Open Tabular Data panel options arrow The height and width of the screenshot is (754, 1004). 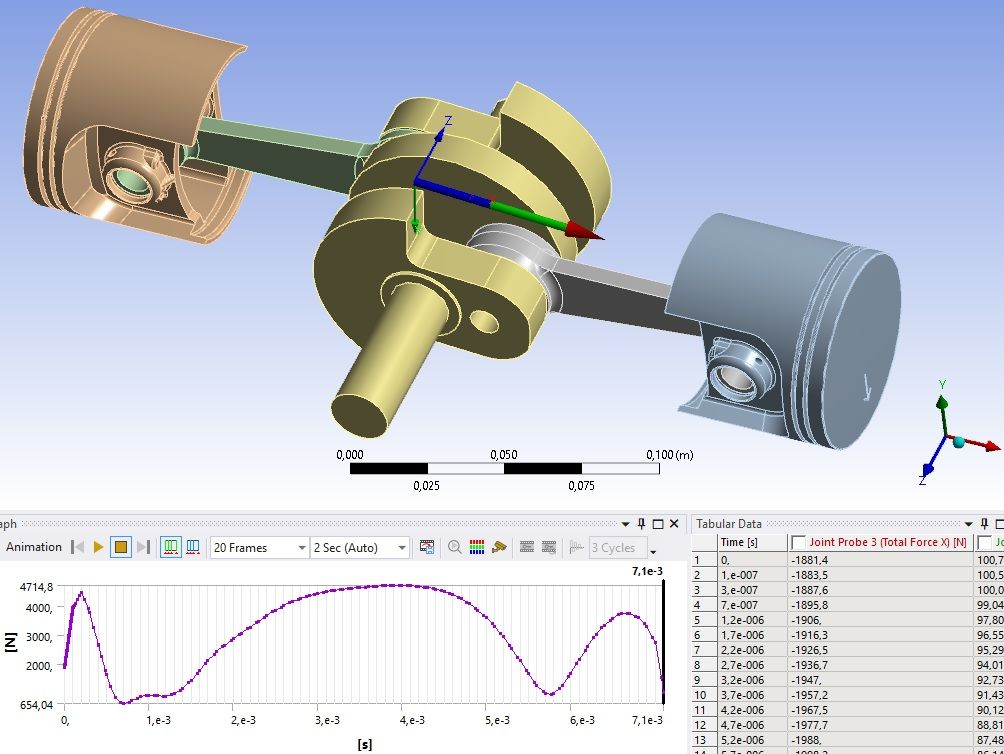968,524
